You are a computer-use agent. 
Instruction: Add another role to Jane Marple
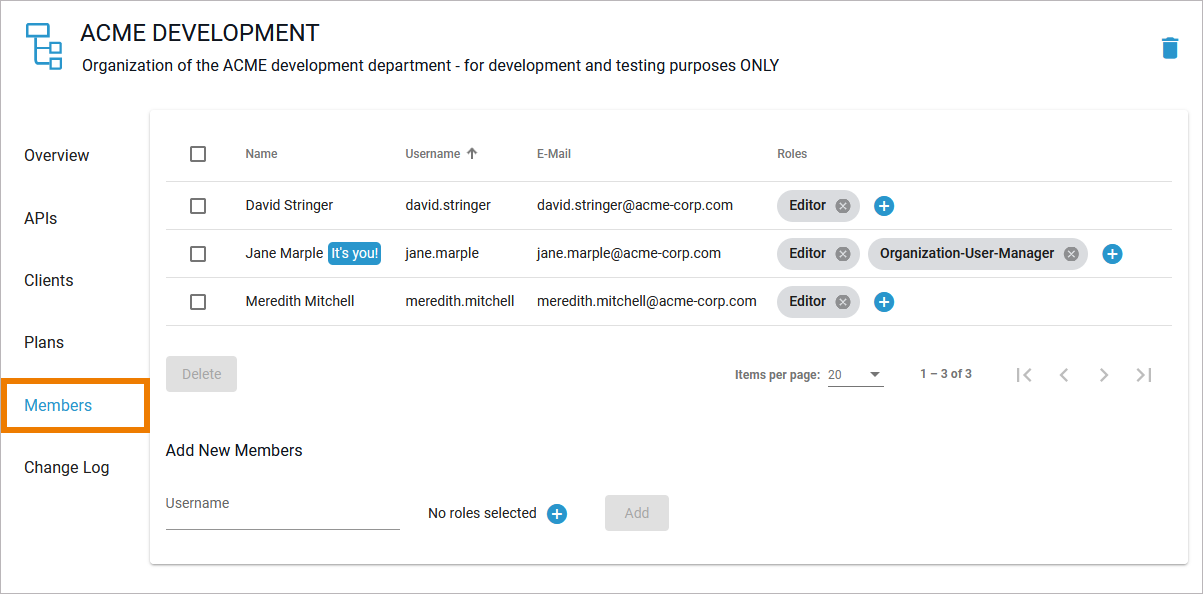click(1112, 254)
